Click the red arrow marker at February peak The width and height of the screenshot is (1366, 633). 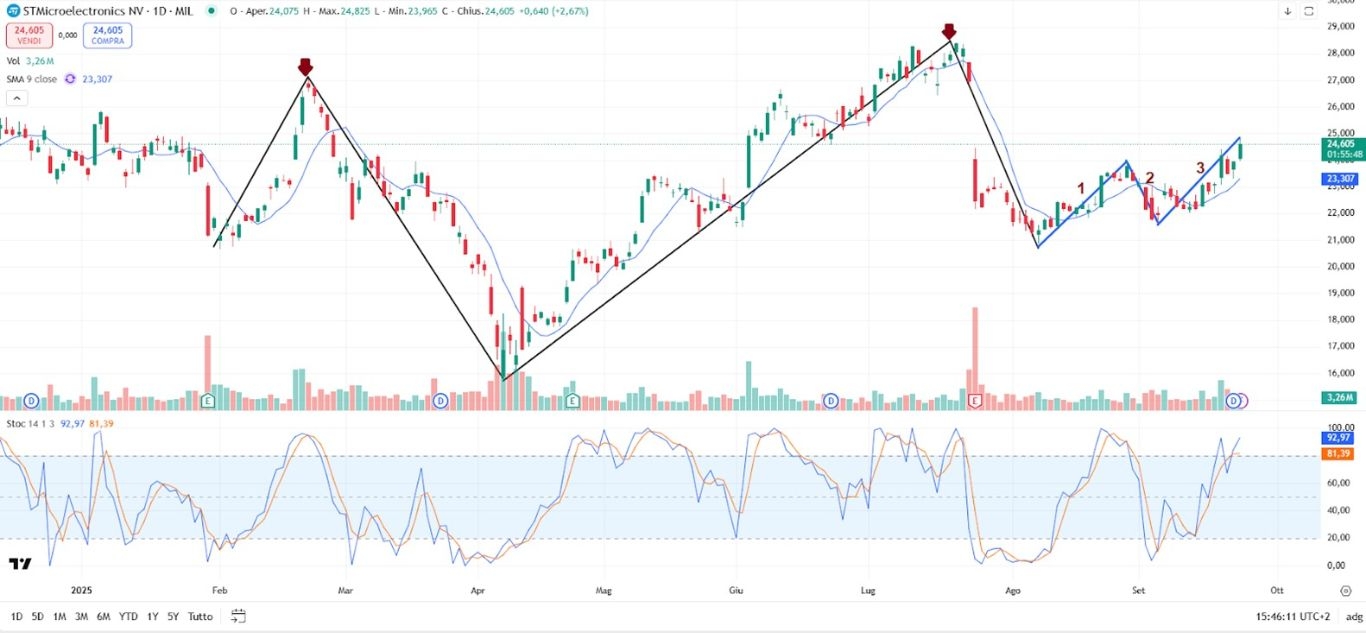(305, 67)
